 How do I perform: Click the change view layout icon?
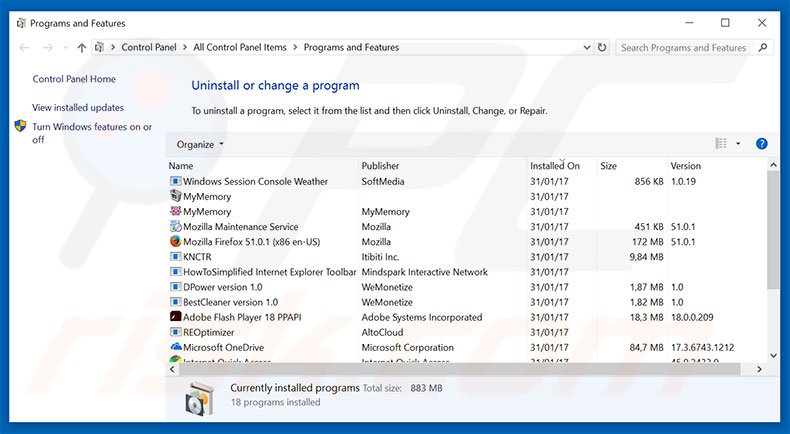point(721,144)
